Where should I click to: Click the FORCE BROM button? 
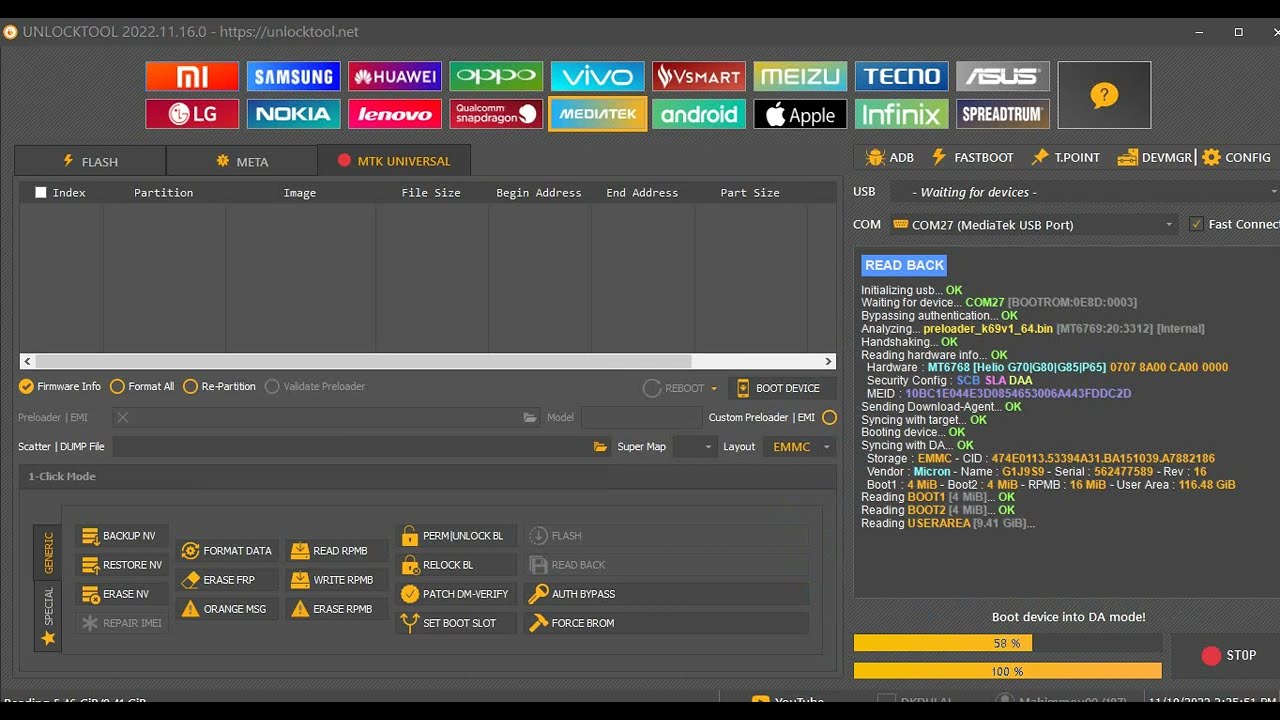[x=666, y=623]
